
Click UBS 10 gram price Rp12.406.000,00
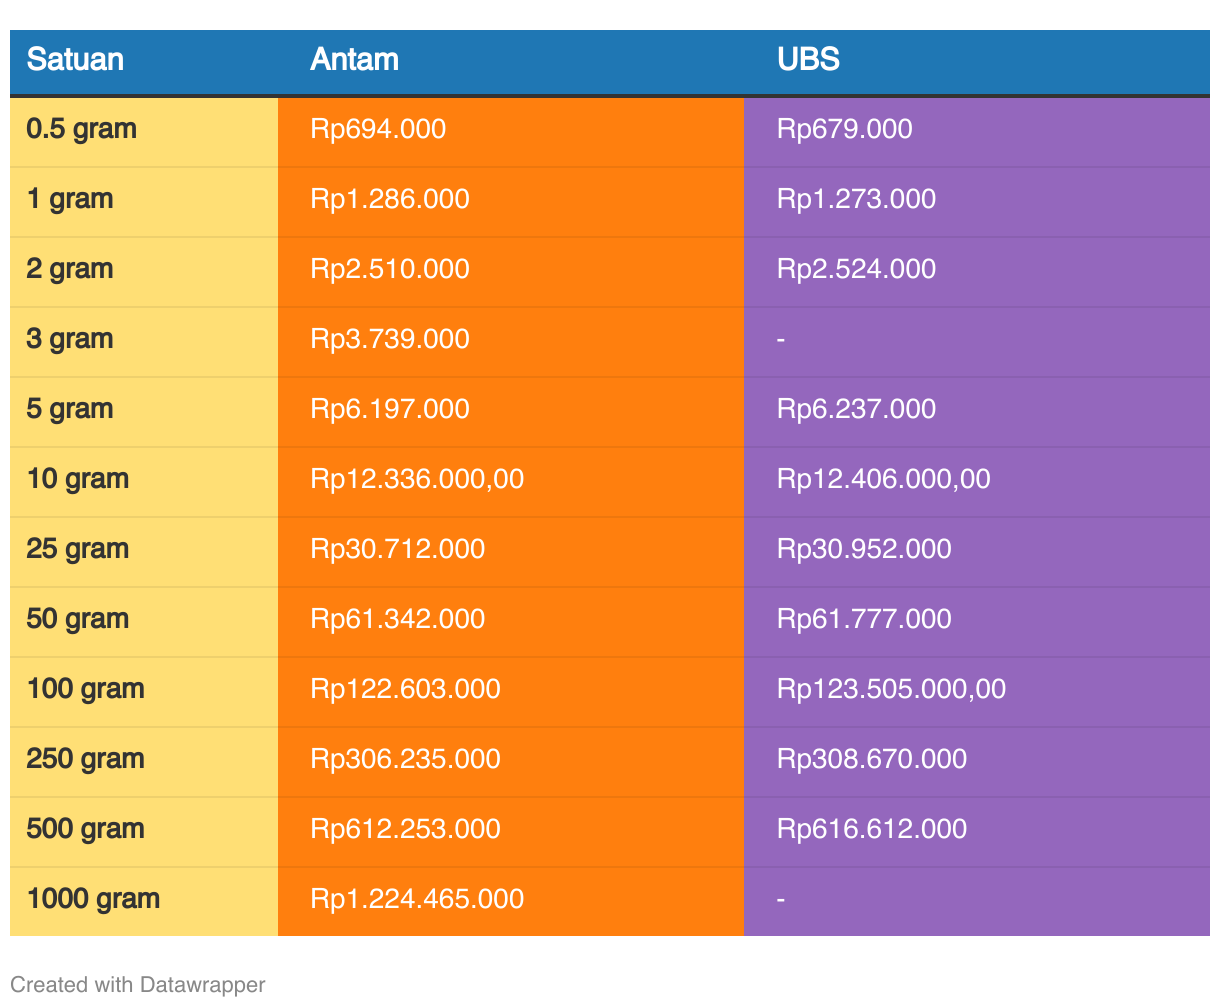coord(883,479)
